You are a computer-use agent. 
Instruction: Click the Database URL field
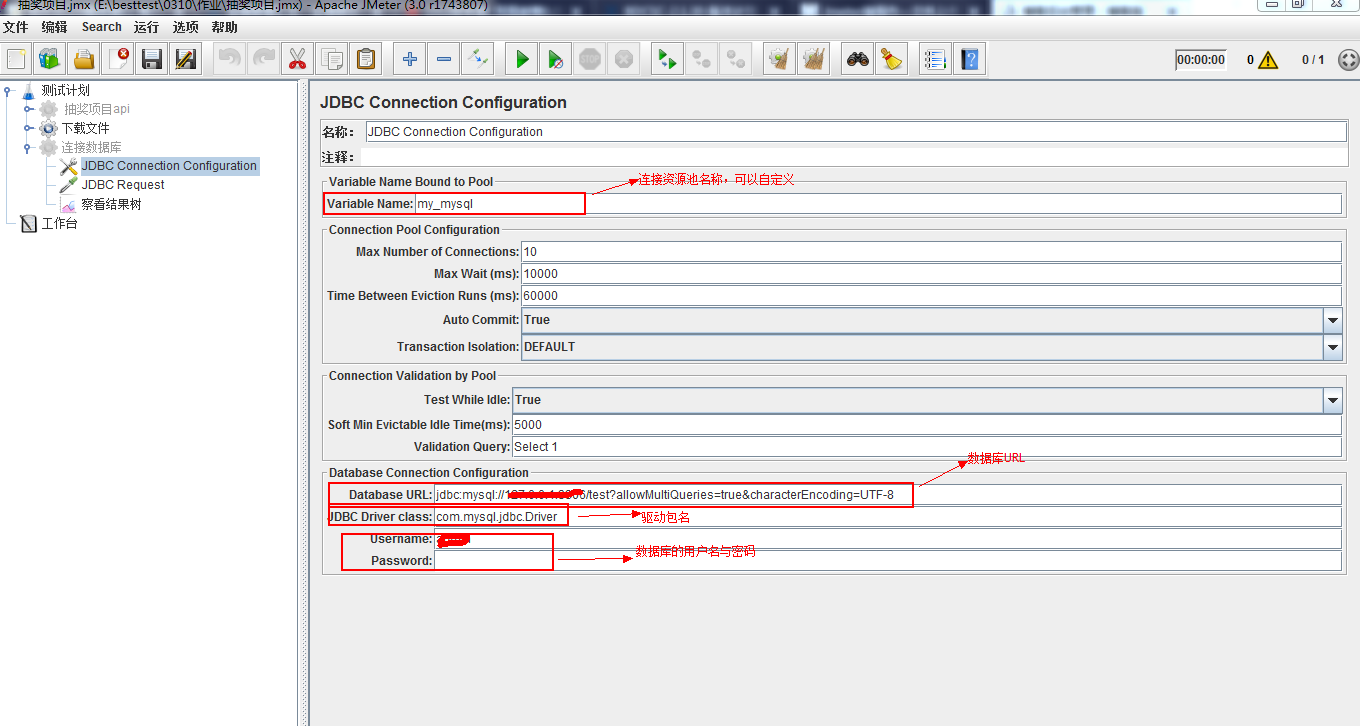point(888,495)
